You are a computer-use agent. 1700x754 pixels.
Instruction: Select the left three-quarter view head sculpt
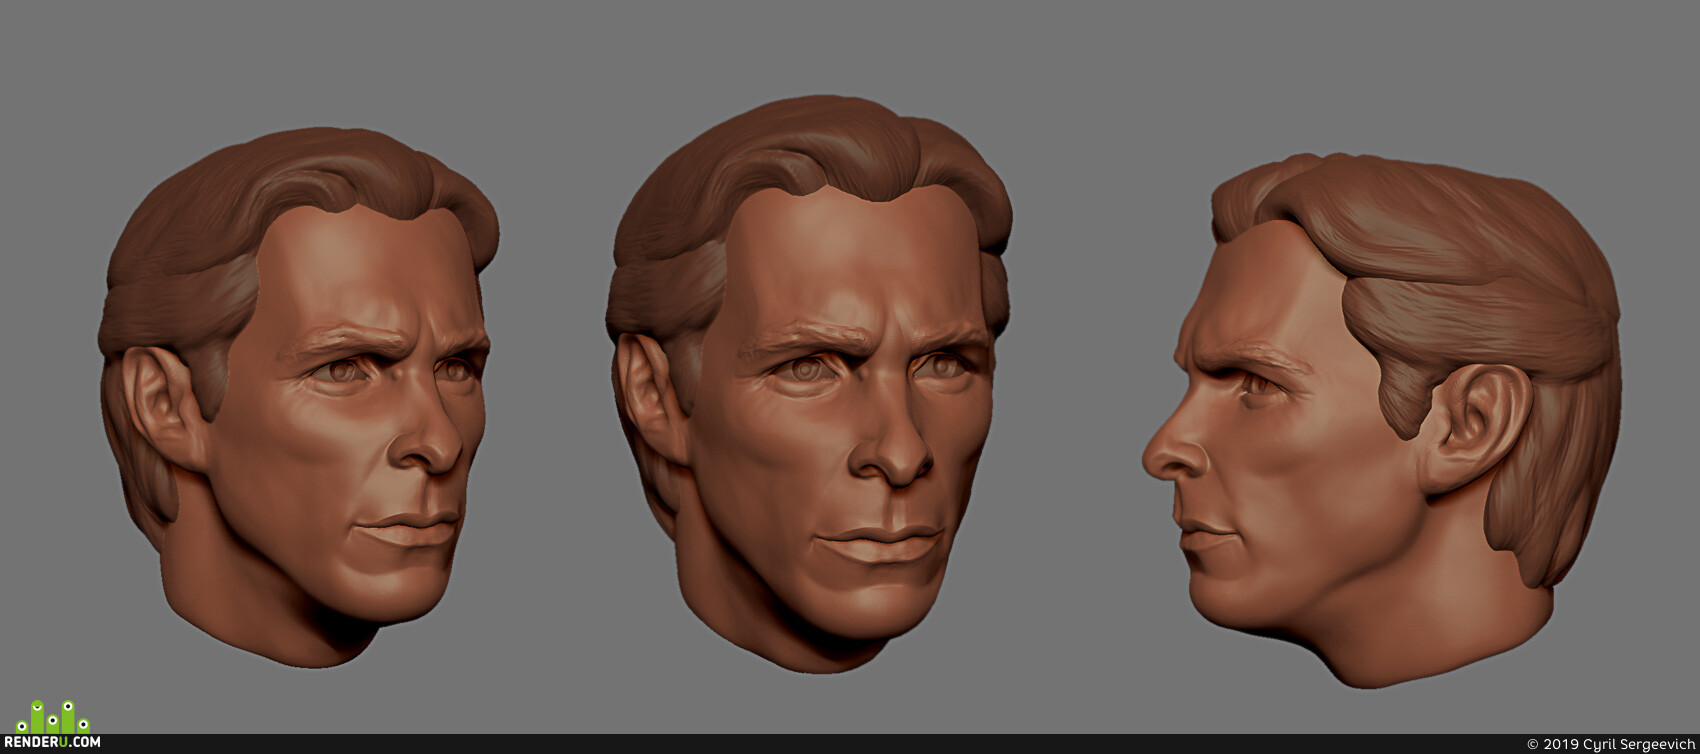click(x=298, y=396)
